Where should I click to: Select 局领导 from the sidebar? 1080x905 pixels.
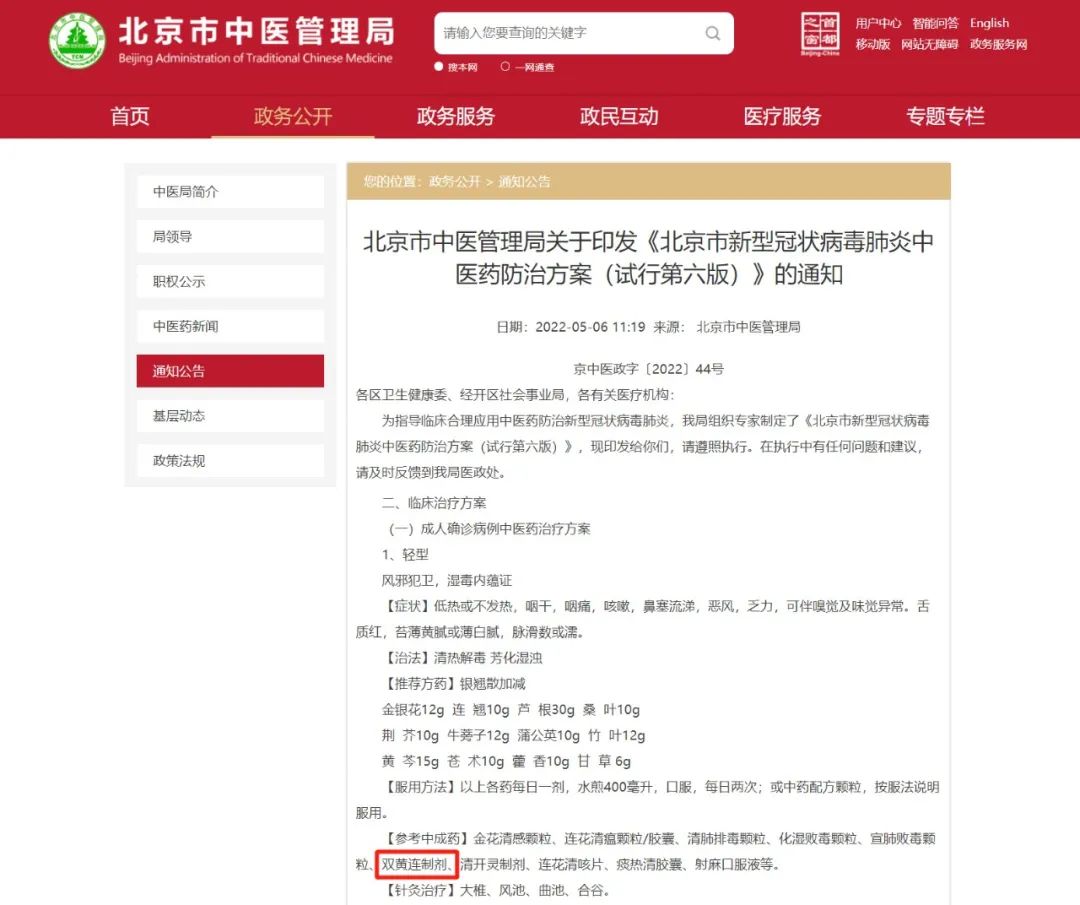coord(230,236)
